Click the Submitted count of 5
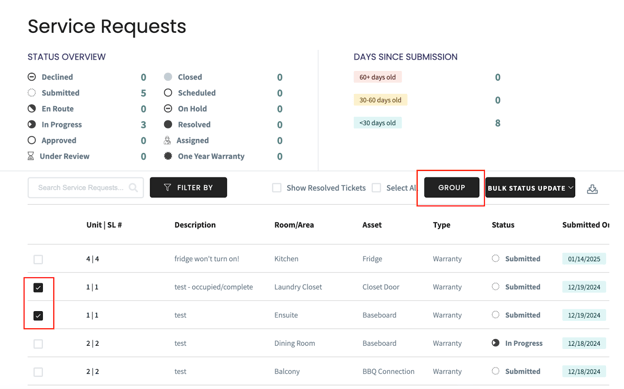624x389 pixels. (x=143, y=93)
